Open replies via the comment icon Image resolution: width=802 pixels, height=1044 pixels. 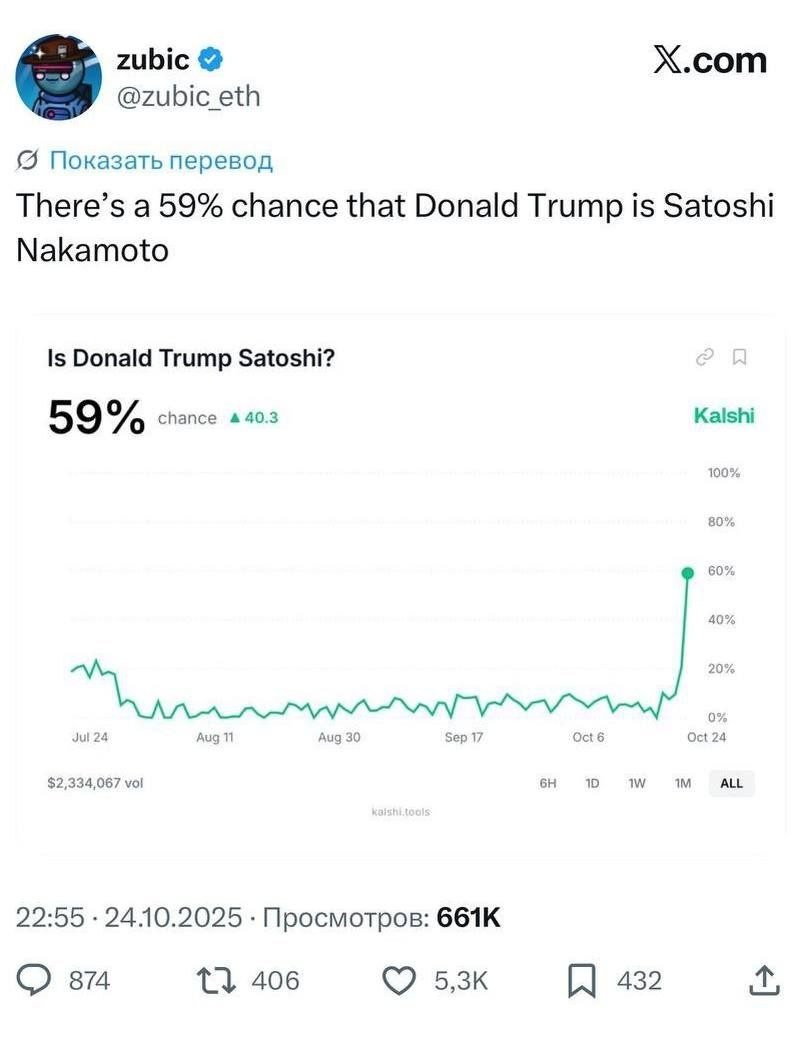tap(33, 981)
